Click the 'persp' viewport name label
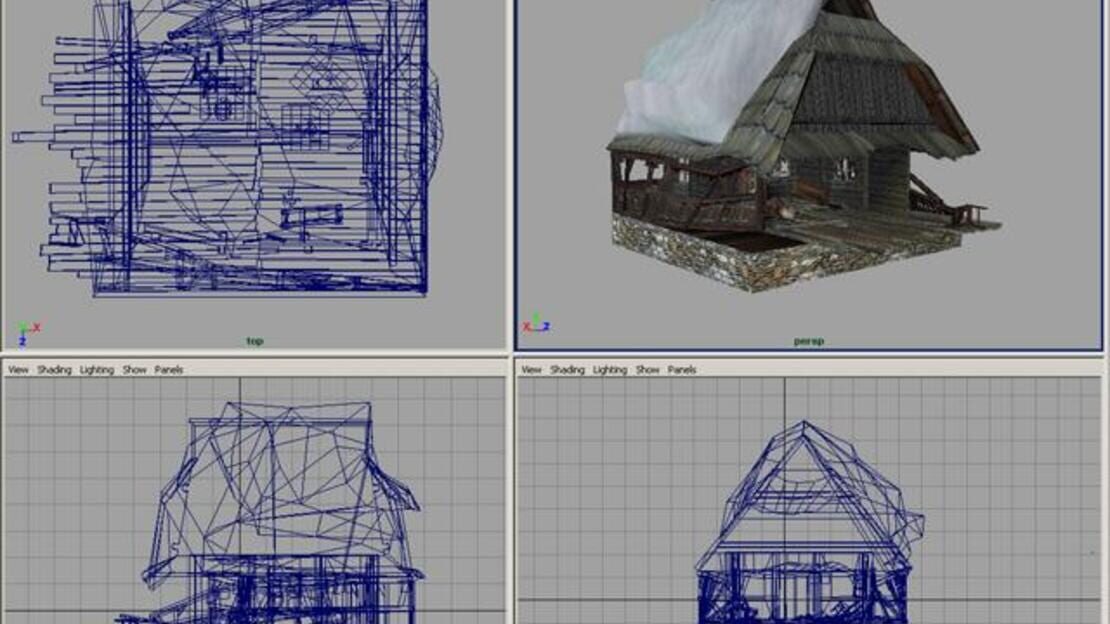The image size is (1110, 624). pyautogui.click(x=808, y=341)
